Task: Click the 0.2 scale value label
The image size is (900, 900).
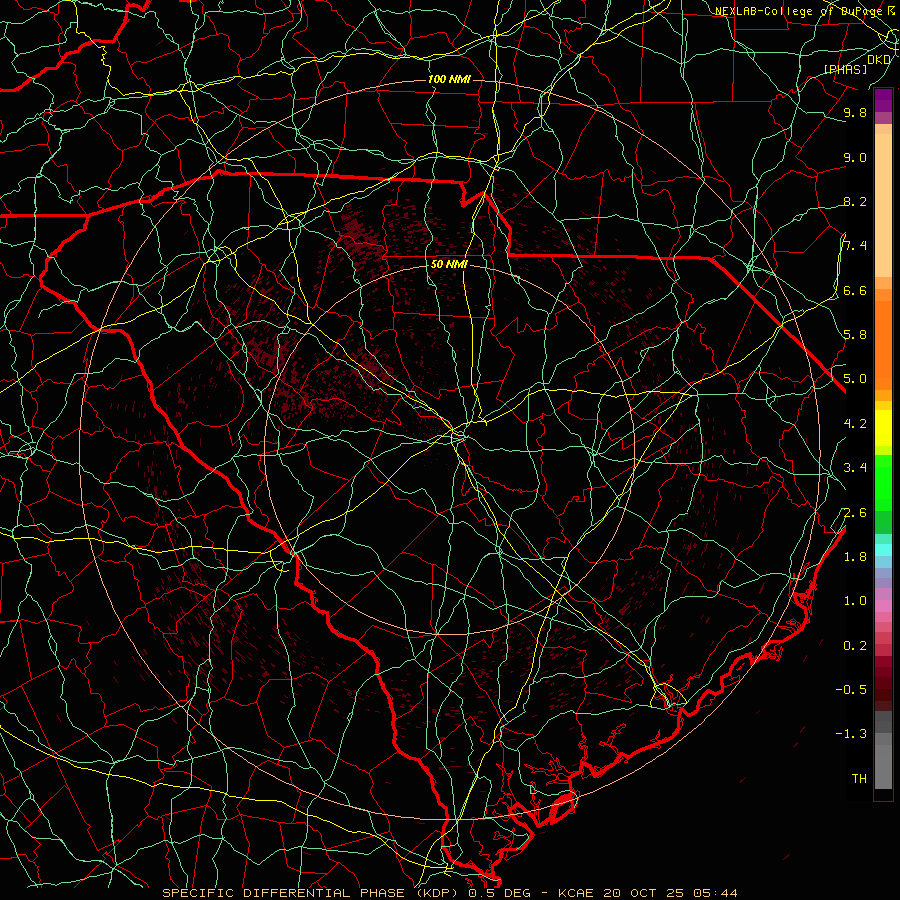Action: pyautogui.click(x=855, y=646)
